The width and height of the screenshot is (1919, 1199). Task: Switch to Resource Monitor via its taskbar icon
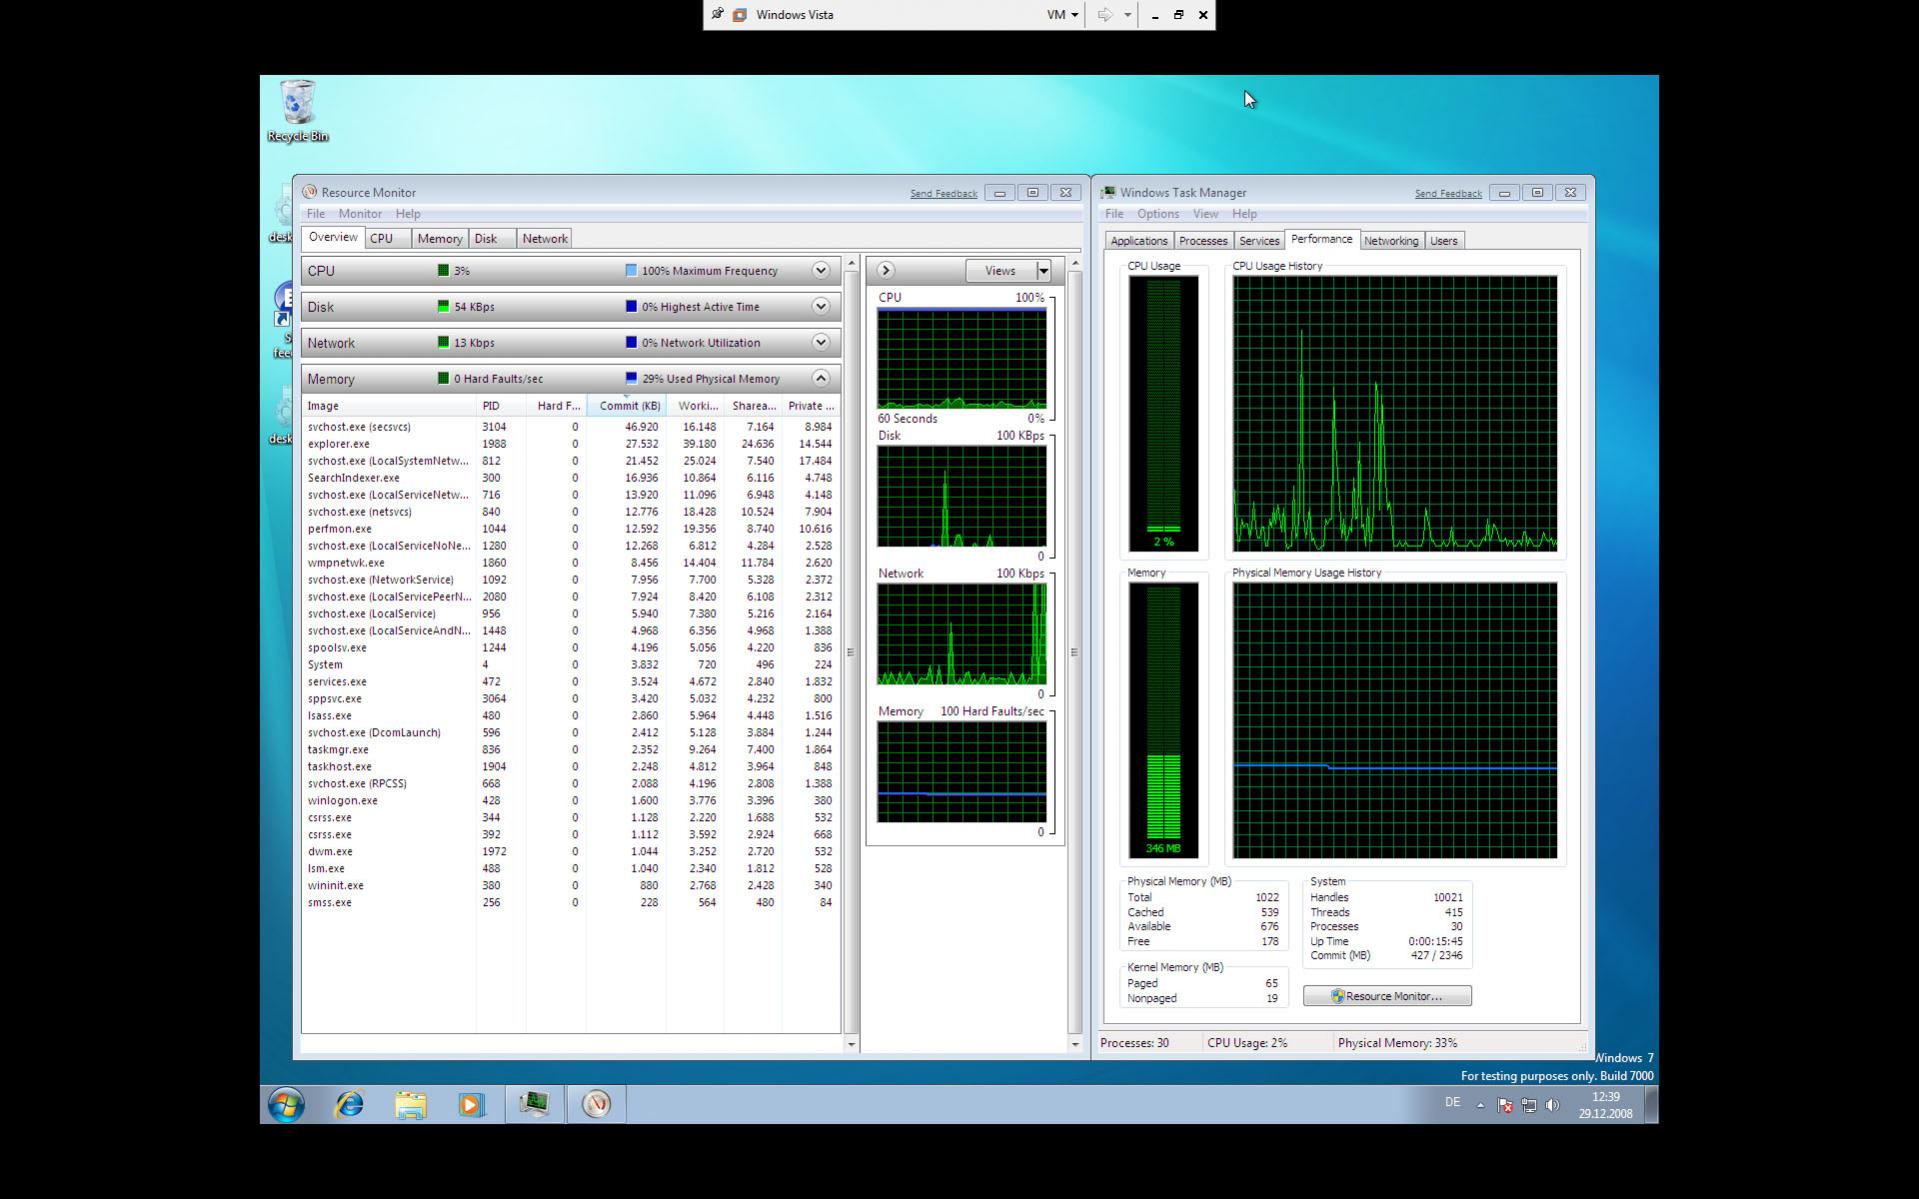596,1104
